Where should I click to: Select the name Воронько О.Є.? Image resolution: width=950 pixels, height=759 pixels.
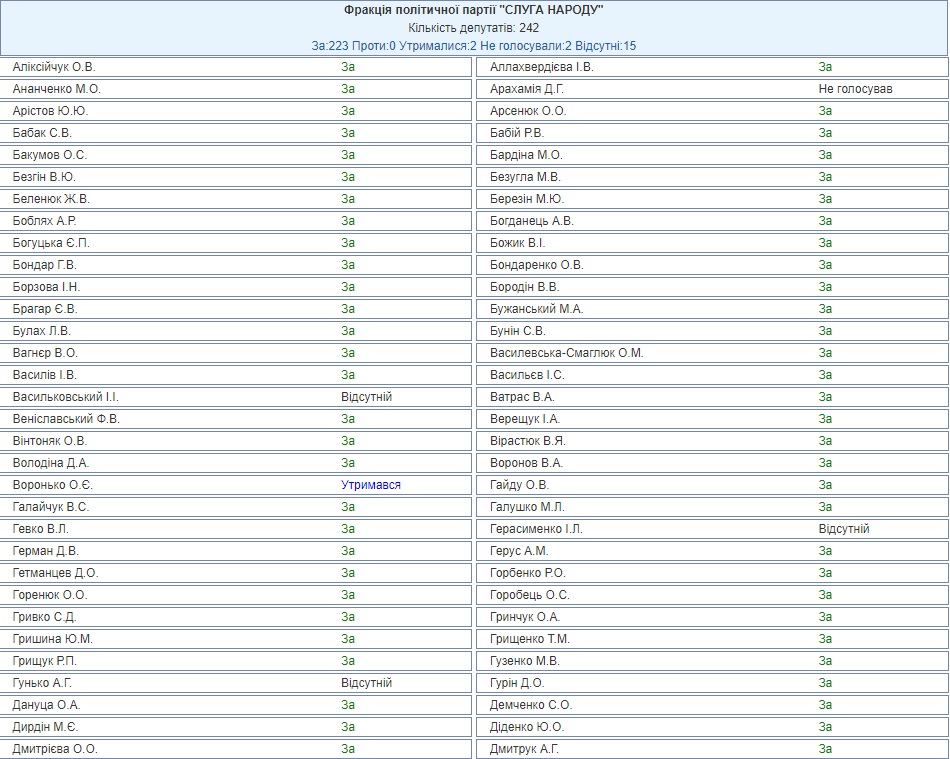53,485
